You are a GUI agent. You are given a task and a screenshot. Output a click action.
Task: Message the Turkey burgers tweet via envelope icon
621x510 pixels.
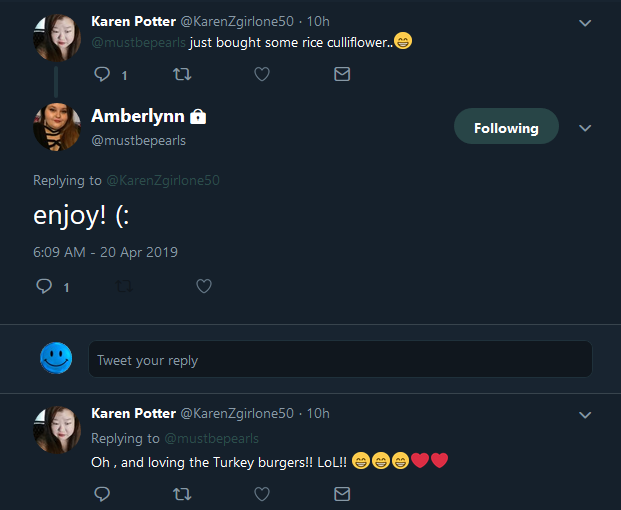tap(342, 494)
